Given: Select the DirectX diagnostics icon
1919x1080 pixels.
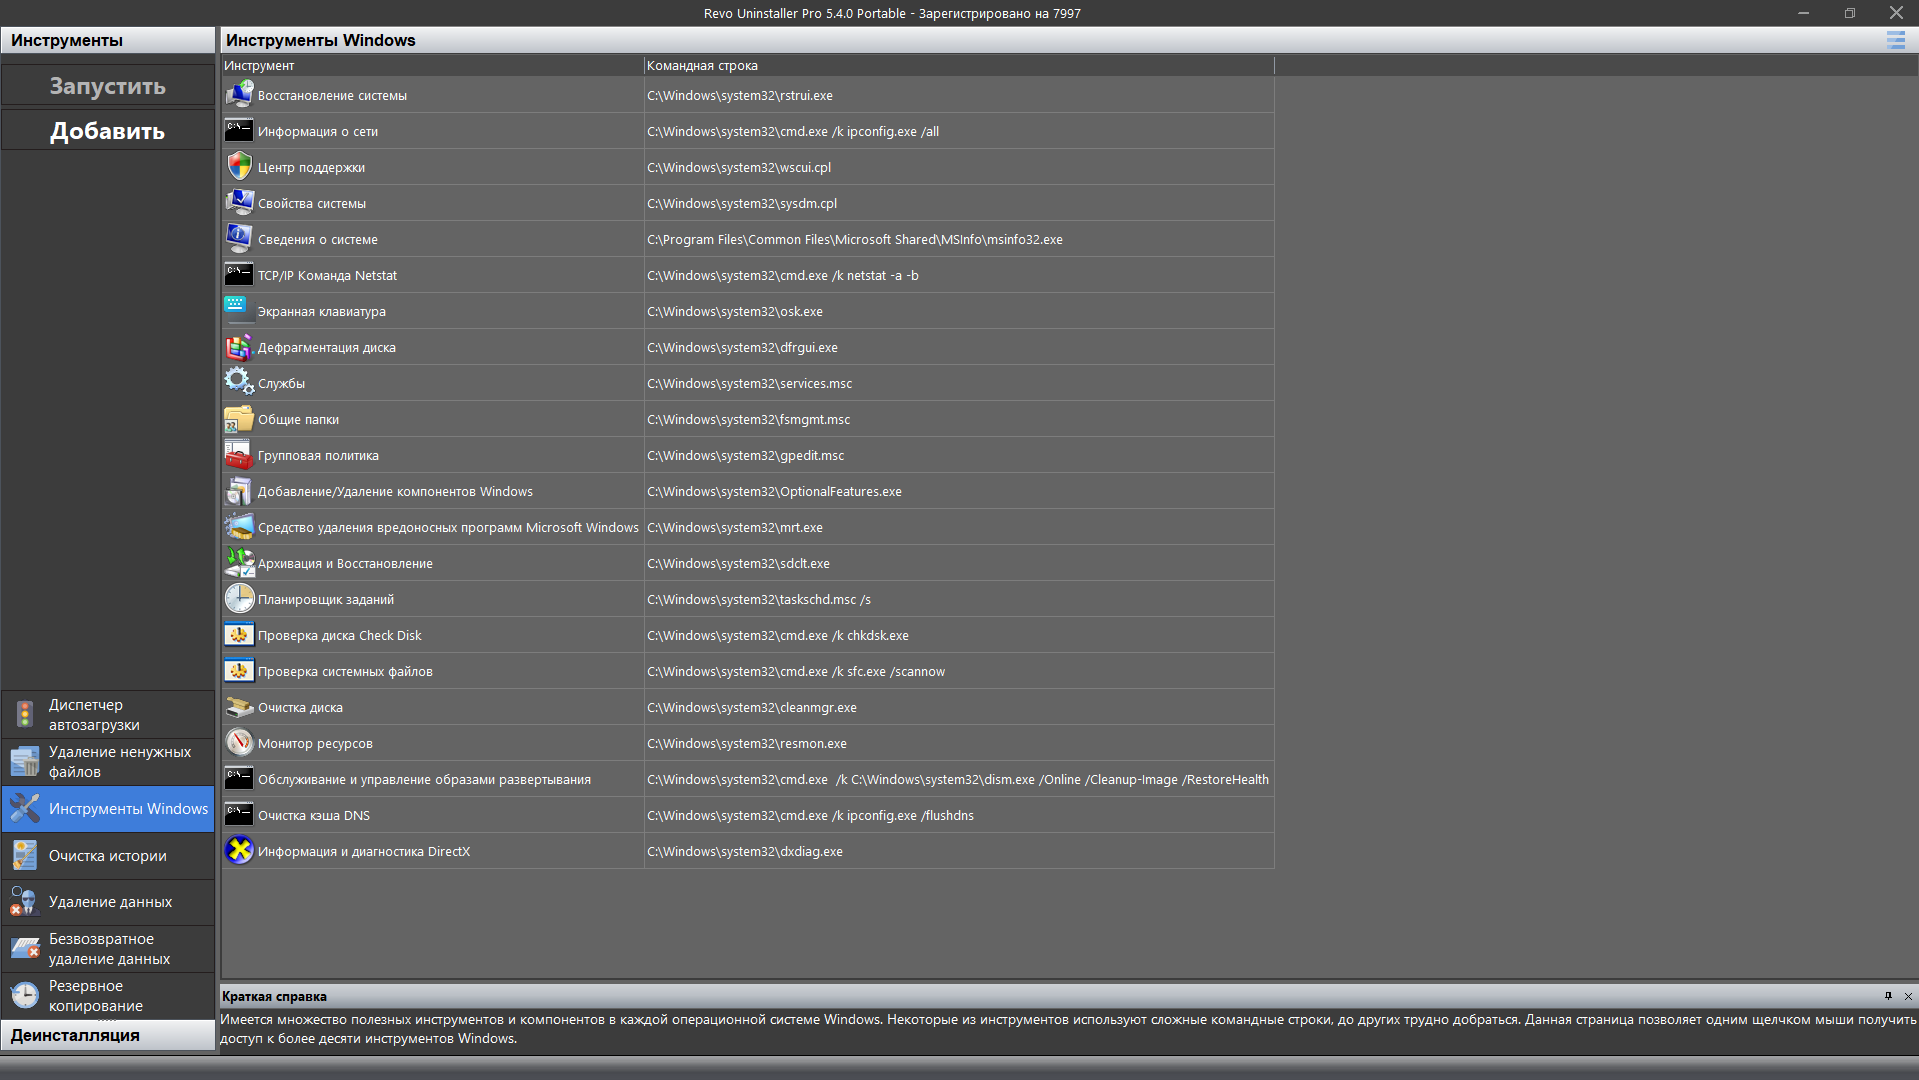Looking at the screenshot, I should click(x=239, y=851).
